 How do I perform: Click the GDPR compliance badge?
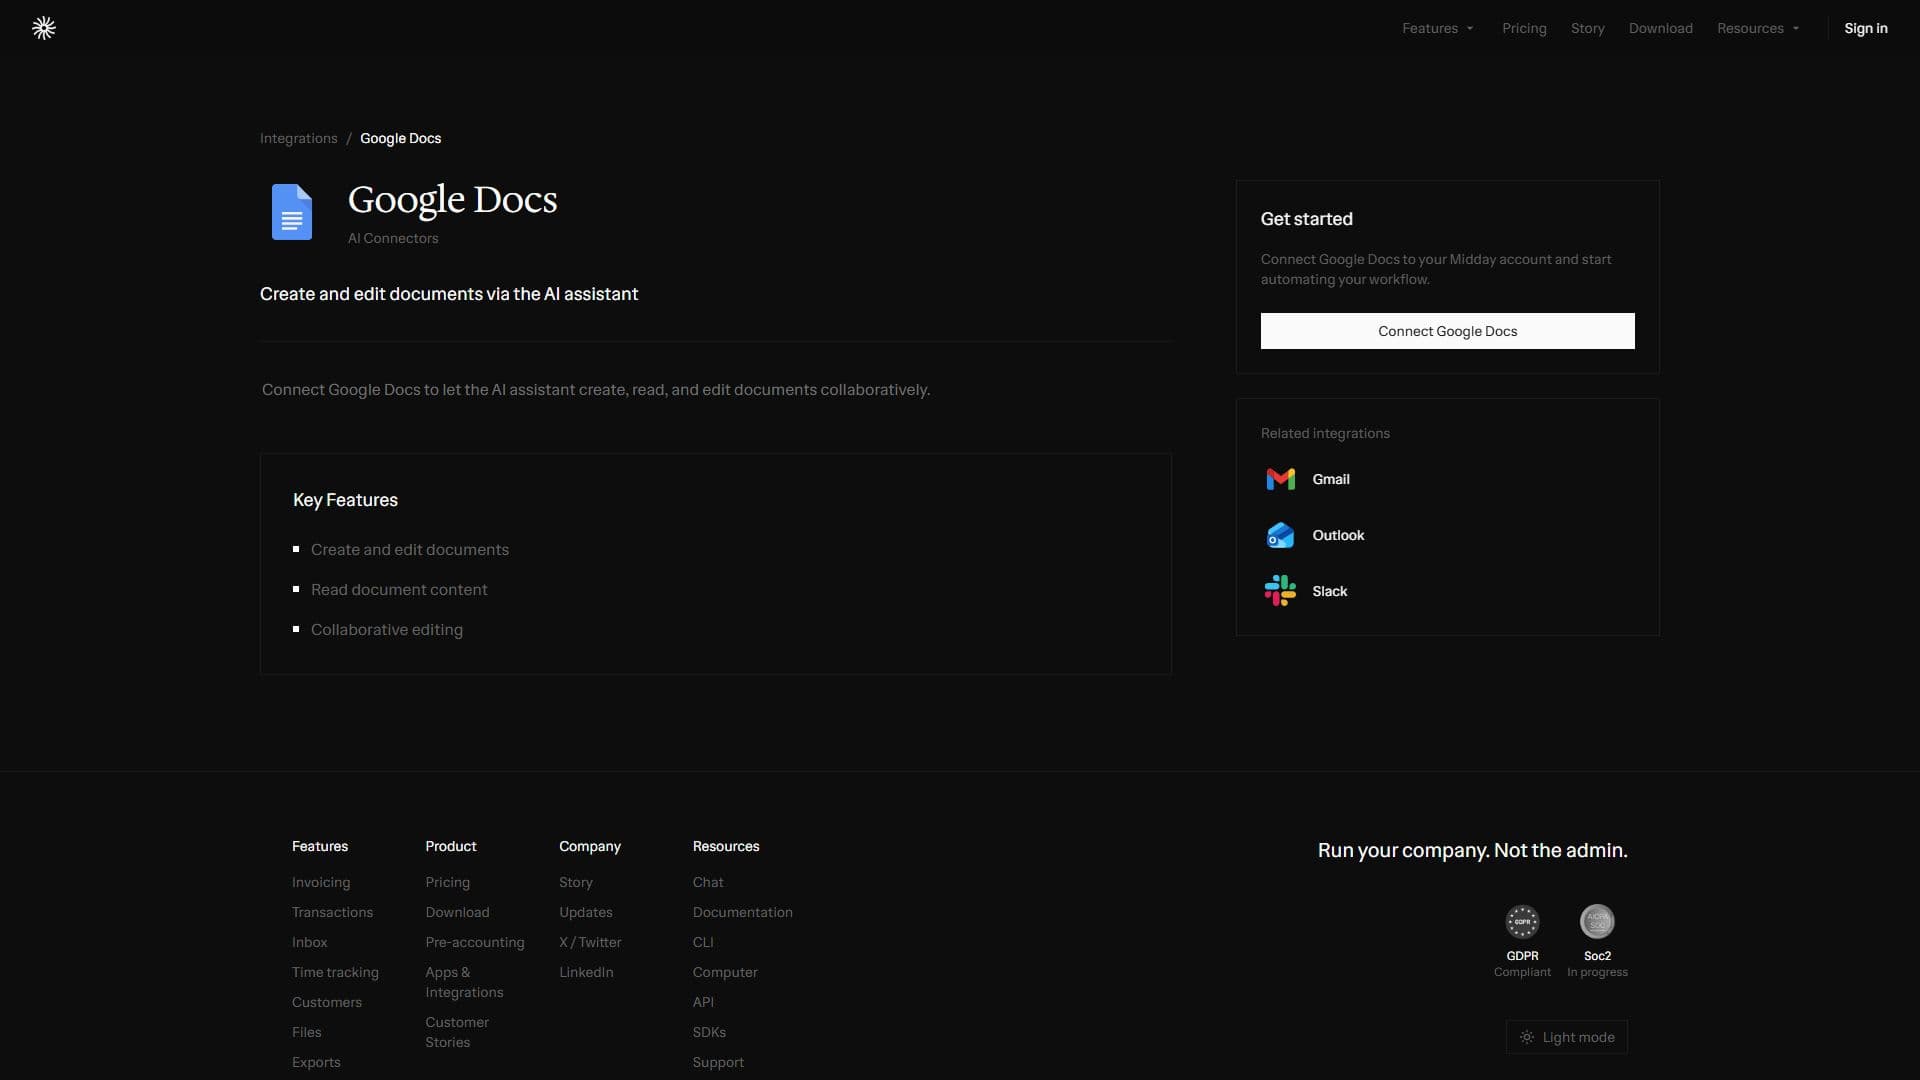(1522, 921)
